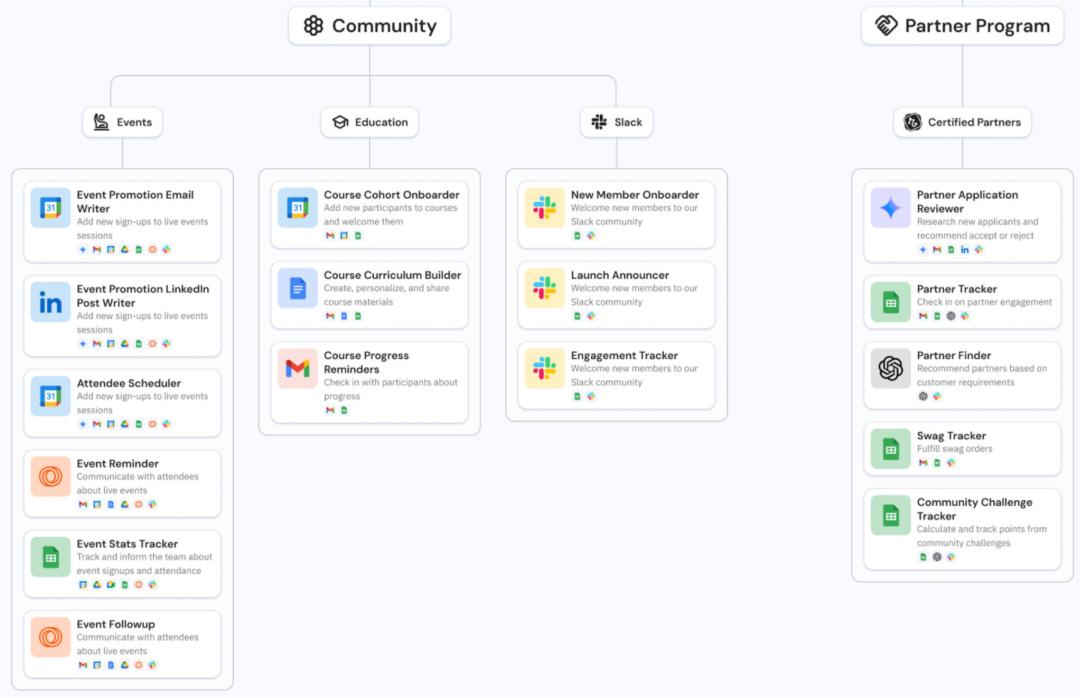Viewport: 1080px width, 698px height.
Task: Click the Gmail icon on Course Progress Reminders
Action: pyautogui.click(x=297, y=368)
